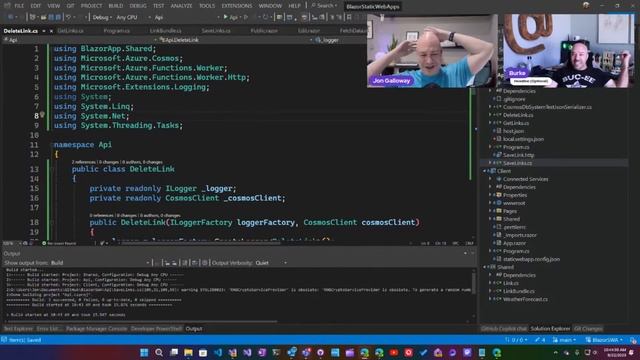This screenshot has height=360, width=640.
Task: Select GetLinks.cs in Solution Explorer
Action: tap(516, 123)
